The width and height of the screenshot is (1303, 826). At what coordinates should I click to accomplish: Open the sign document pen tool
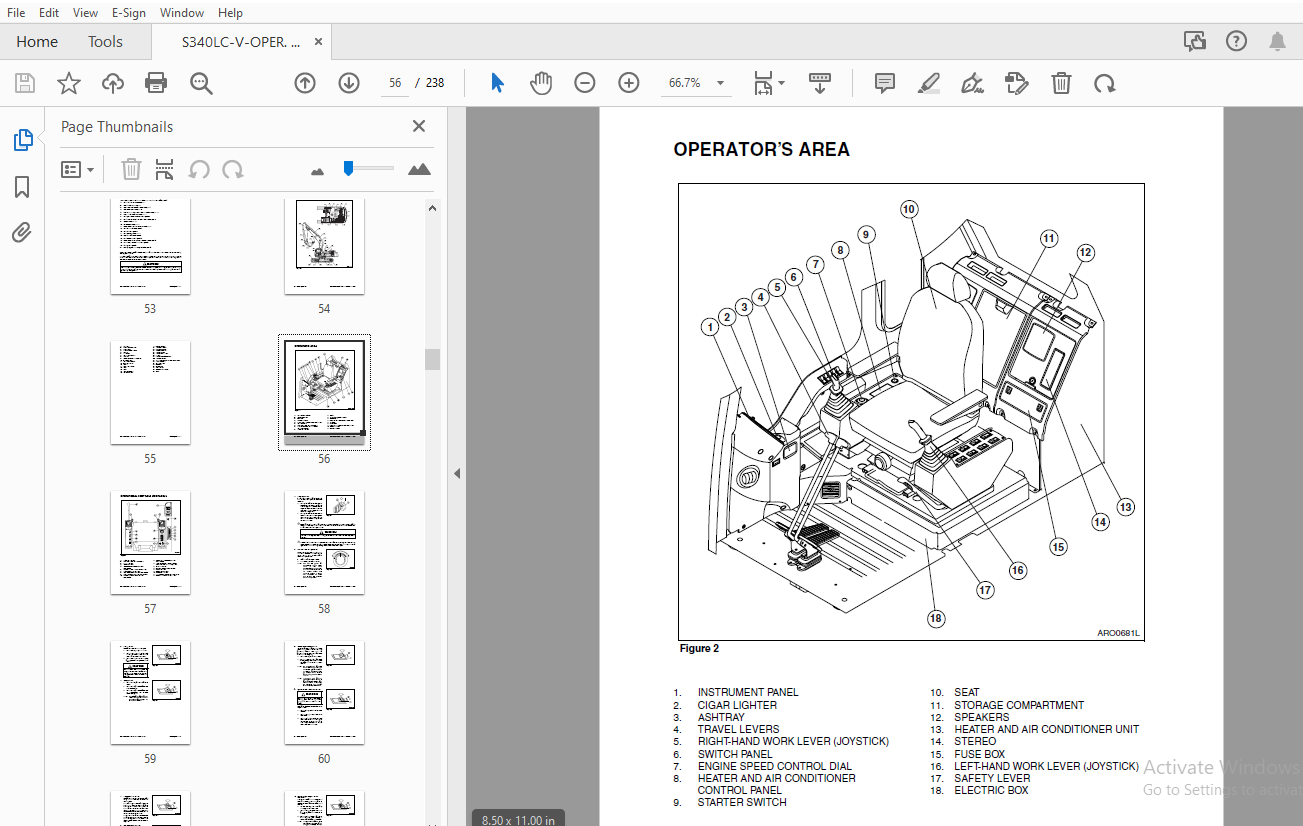click(x=972, y=83)
